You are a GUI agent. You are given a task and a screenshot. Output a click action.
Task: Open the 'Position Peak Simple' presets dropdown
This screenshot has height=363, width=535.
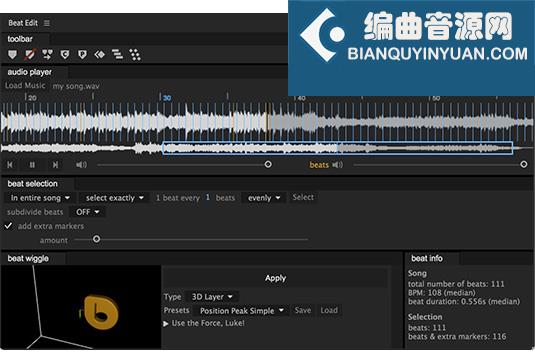coord(241,311)
